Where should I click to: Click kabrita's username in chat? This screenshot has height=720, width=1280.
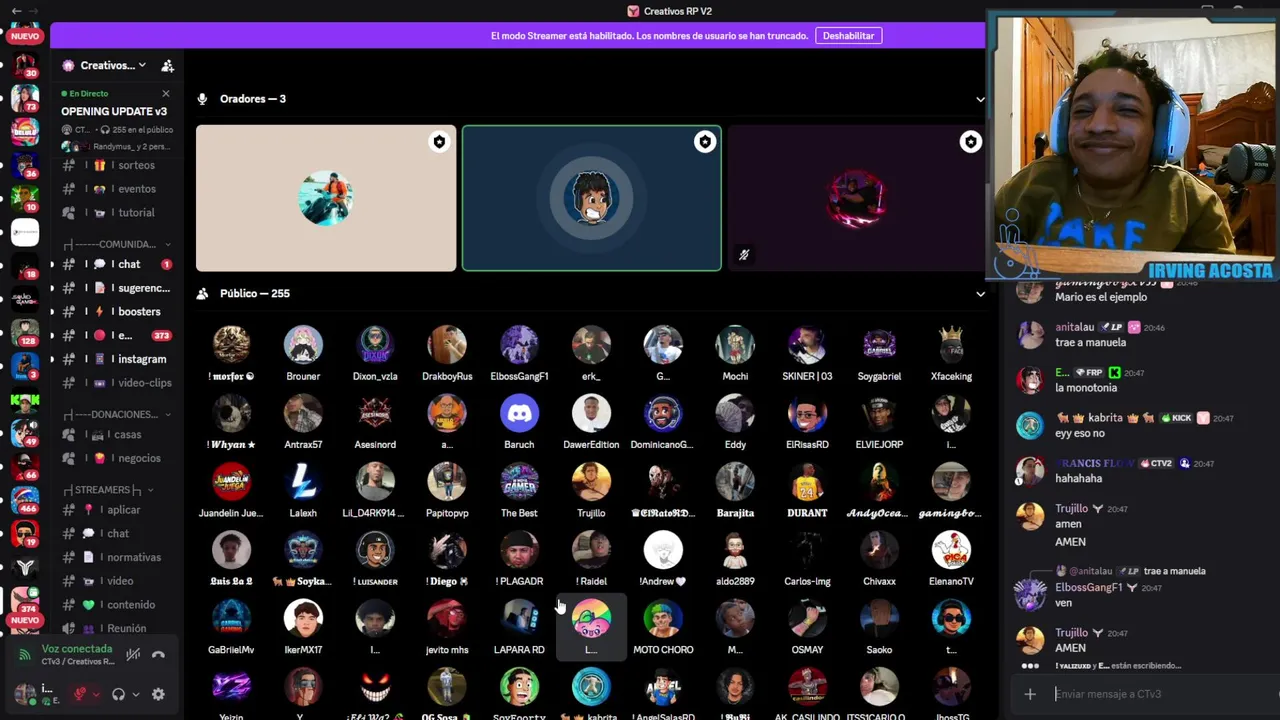pyautogui.click(x=1106, y=418)
